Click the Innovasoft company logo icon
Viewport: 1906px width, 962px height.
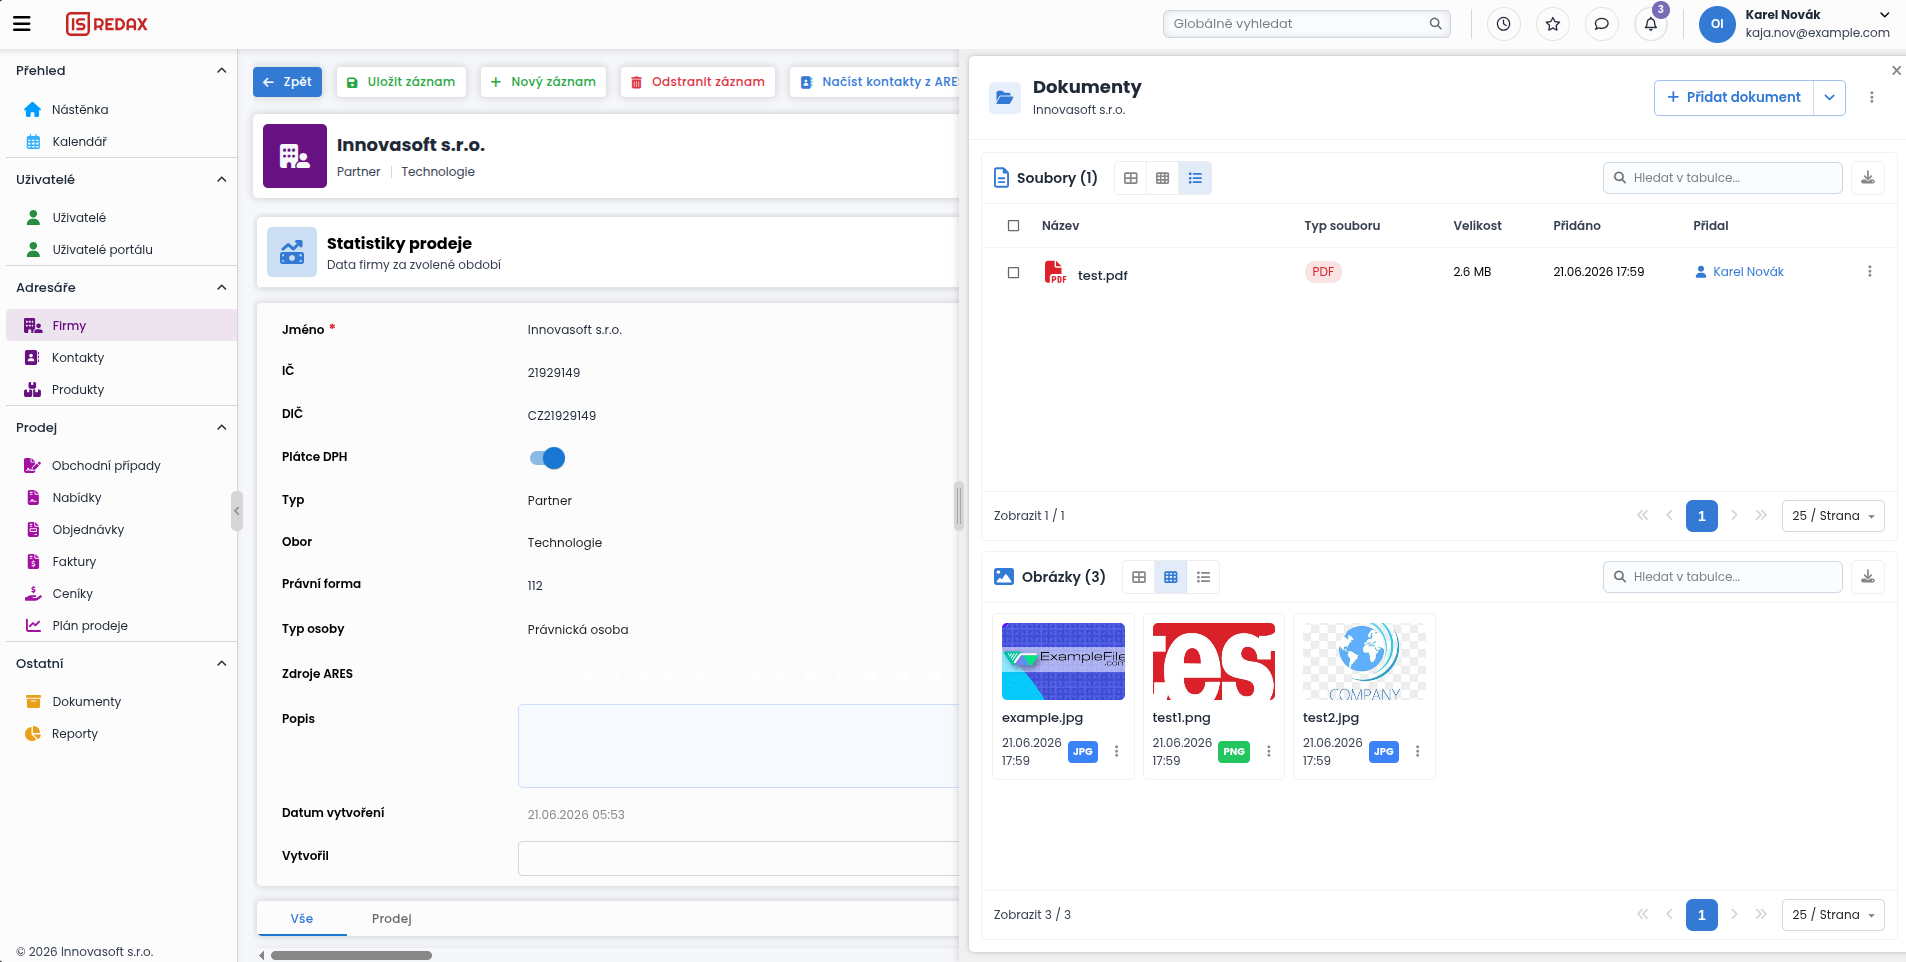(x=295, y=156)
